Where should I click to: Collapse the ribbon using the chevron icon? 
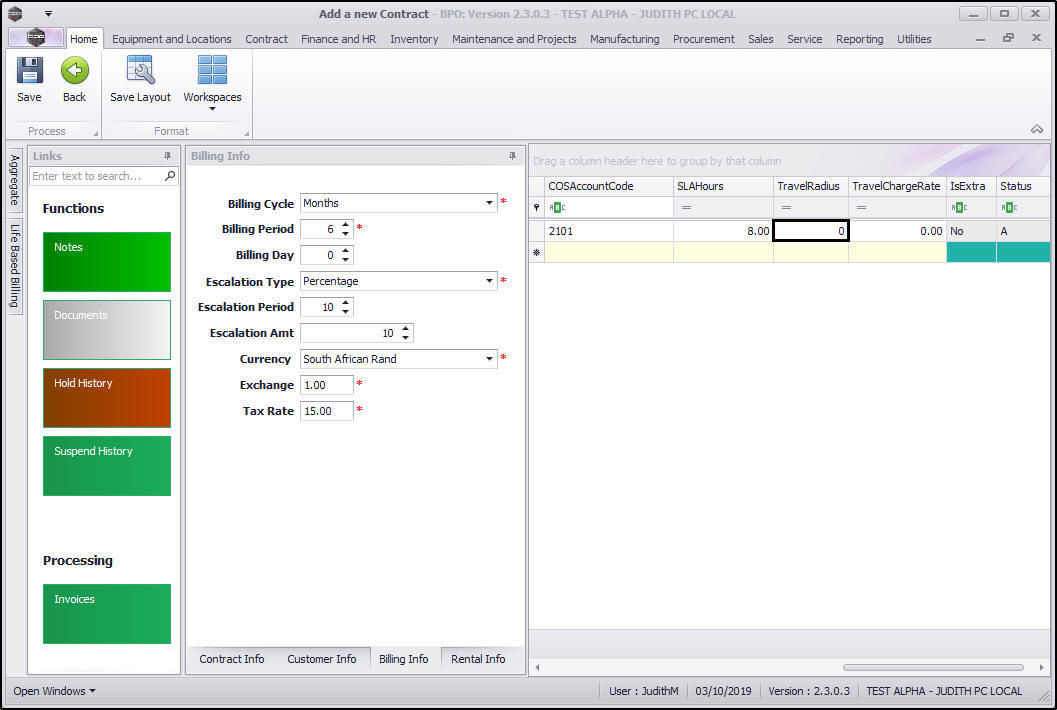(1037, 129)
